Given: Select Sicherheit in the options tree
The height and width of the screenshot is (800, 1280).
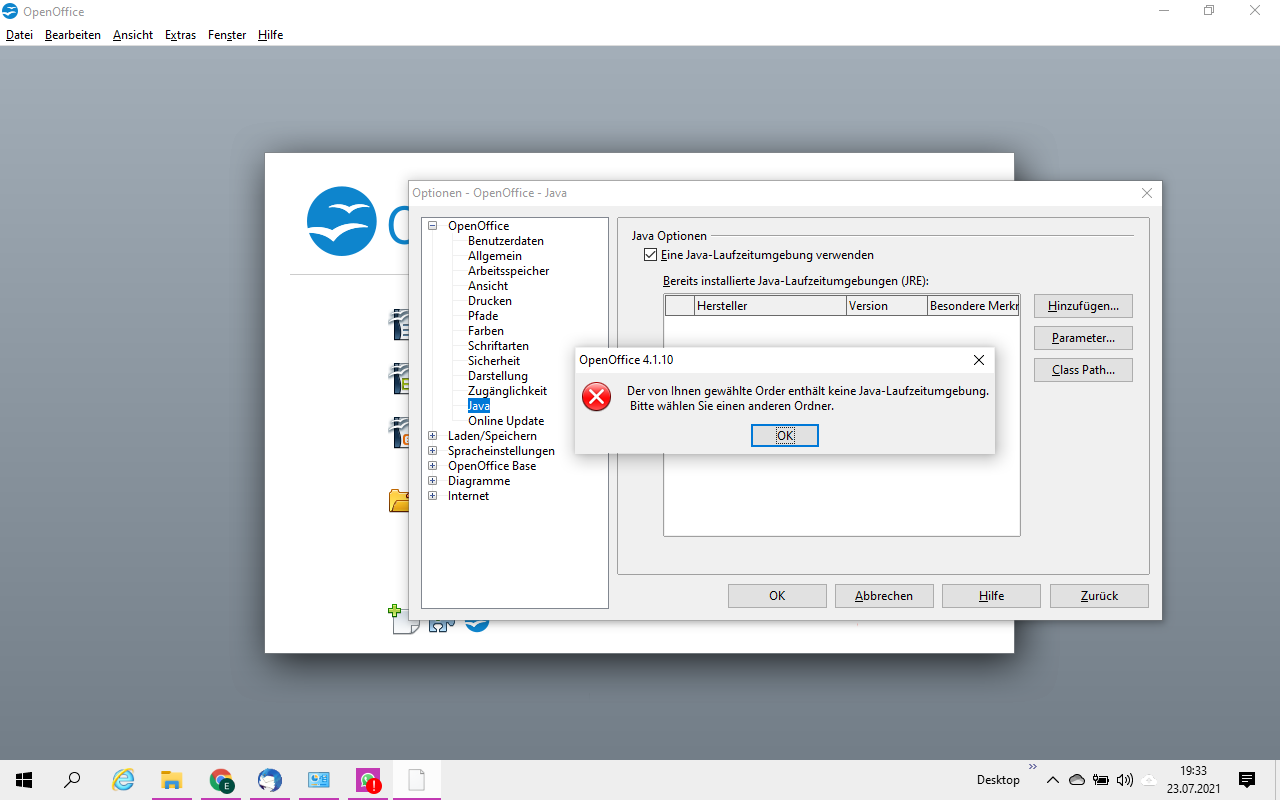Looking at the screenshot, I should click(494, 361).
